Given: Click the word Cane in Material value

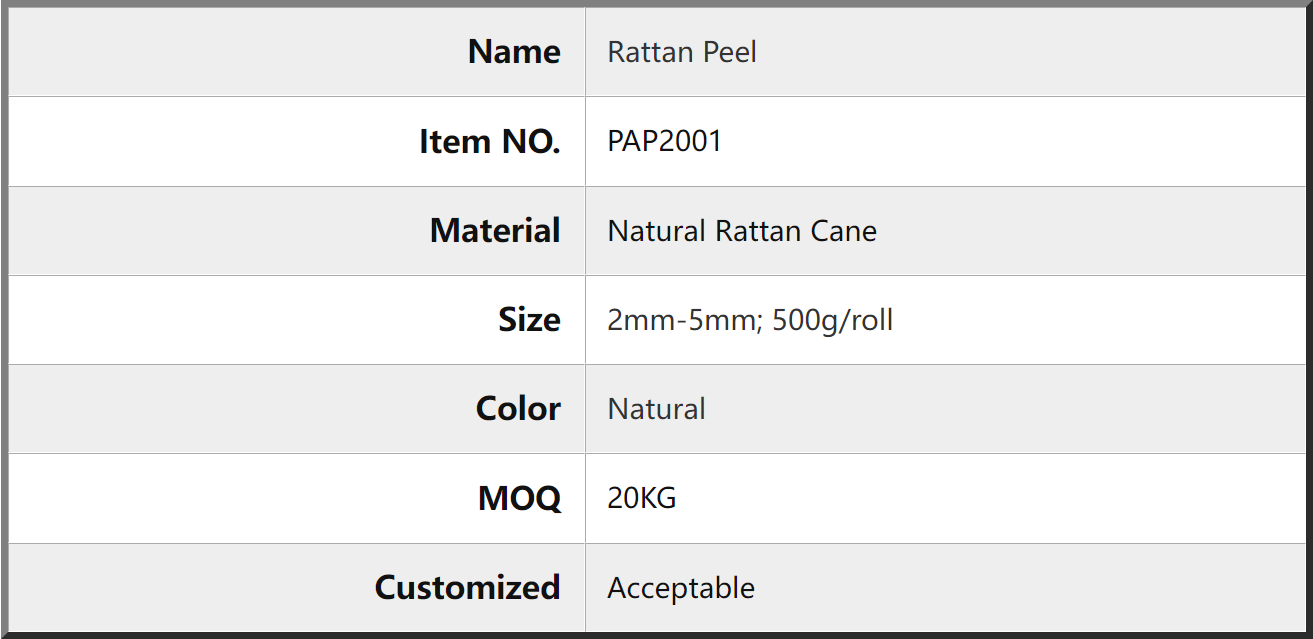Looking at the screenshot, I should [x=845, y=231].
